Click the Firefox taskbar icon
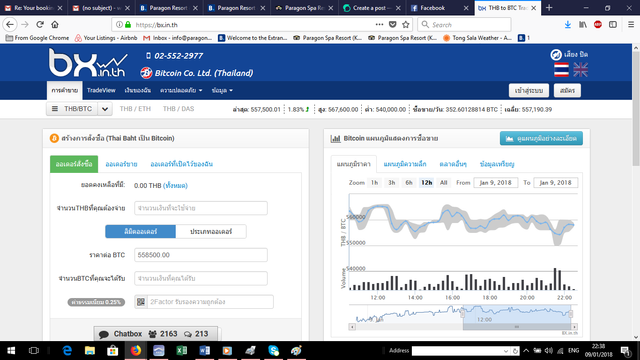640x360 pixels. click(136, 351)
